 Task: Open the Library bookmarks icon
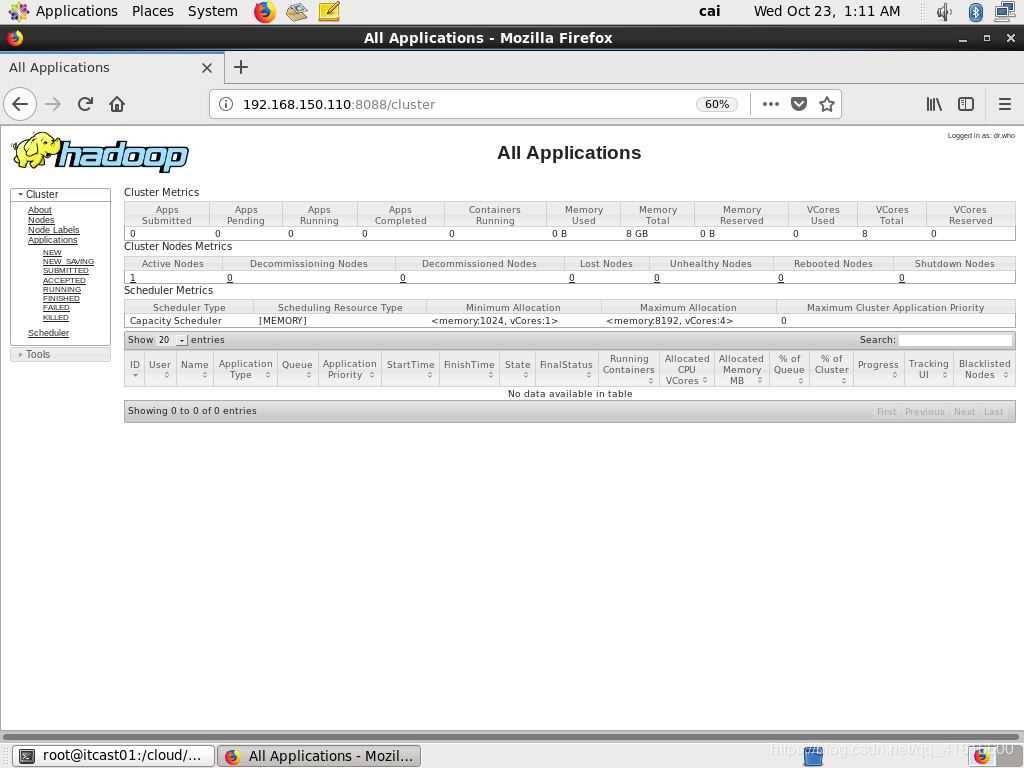[x=934, y=104]
